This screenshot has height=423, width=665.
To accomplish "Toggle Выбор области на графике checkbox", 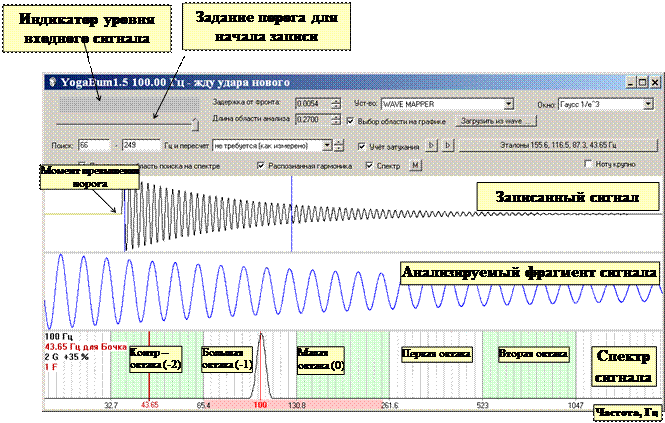I will (x=351, y=120).
